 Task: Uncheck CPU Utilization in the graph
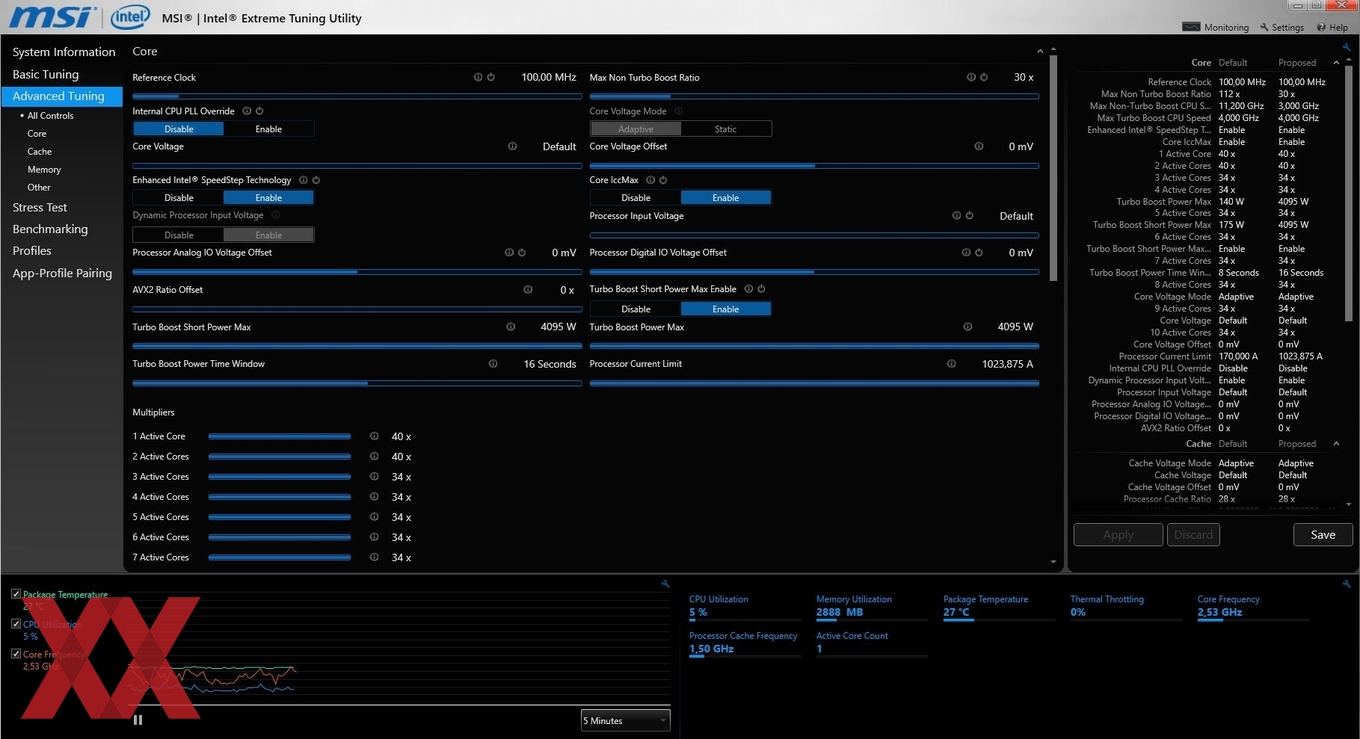(16, 624)
